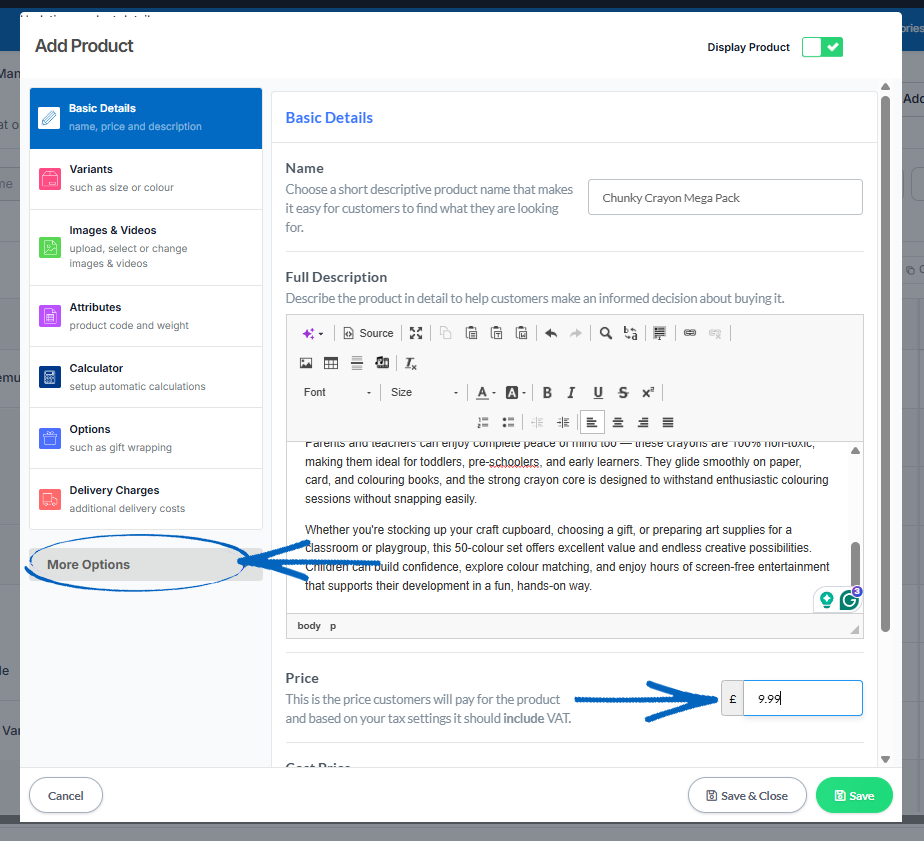Screen dimensions: 924x841
Task: Toggle center text alignment
Action: [x=618, y=423]
